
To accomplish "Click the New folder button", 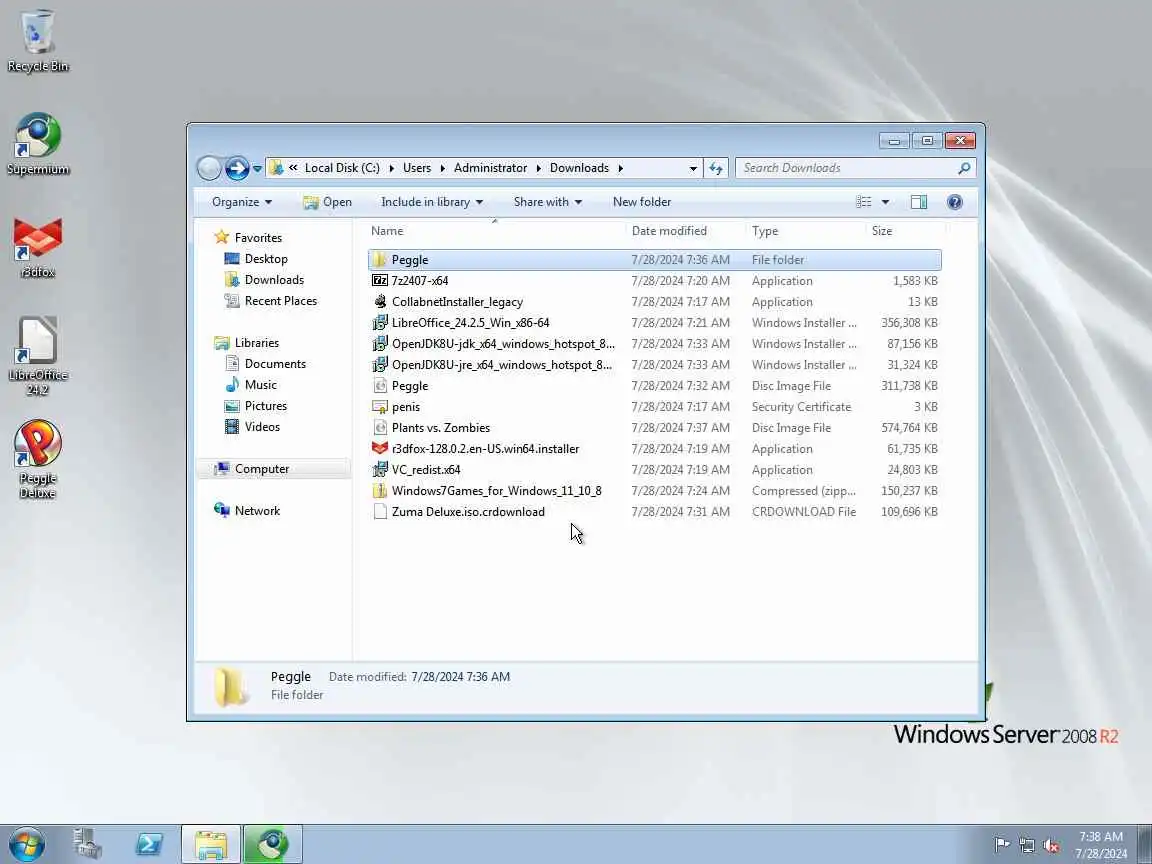I will [641, 202].
